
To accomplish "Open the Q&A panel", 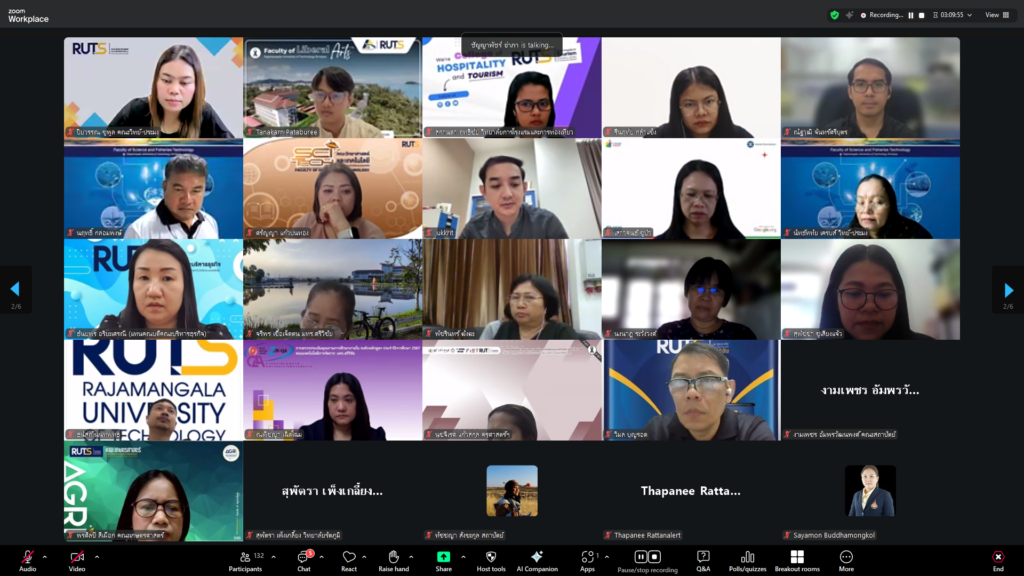I will (x=703, y=557).
